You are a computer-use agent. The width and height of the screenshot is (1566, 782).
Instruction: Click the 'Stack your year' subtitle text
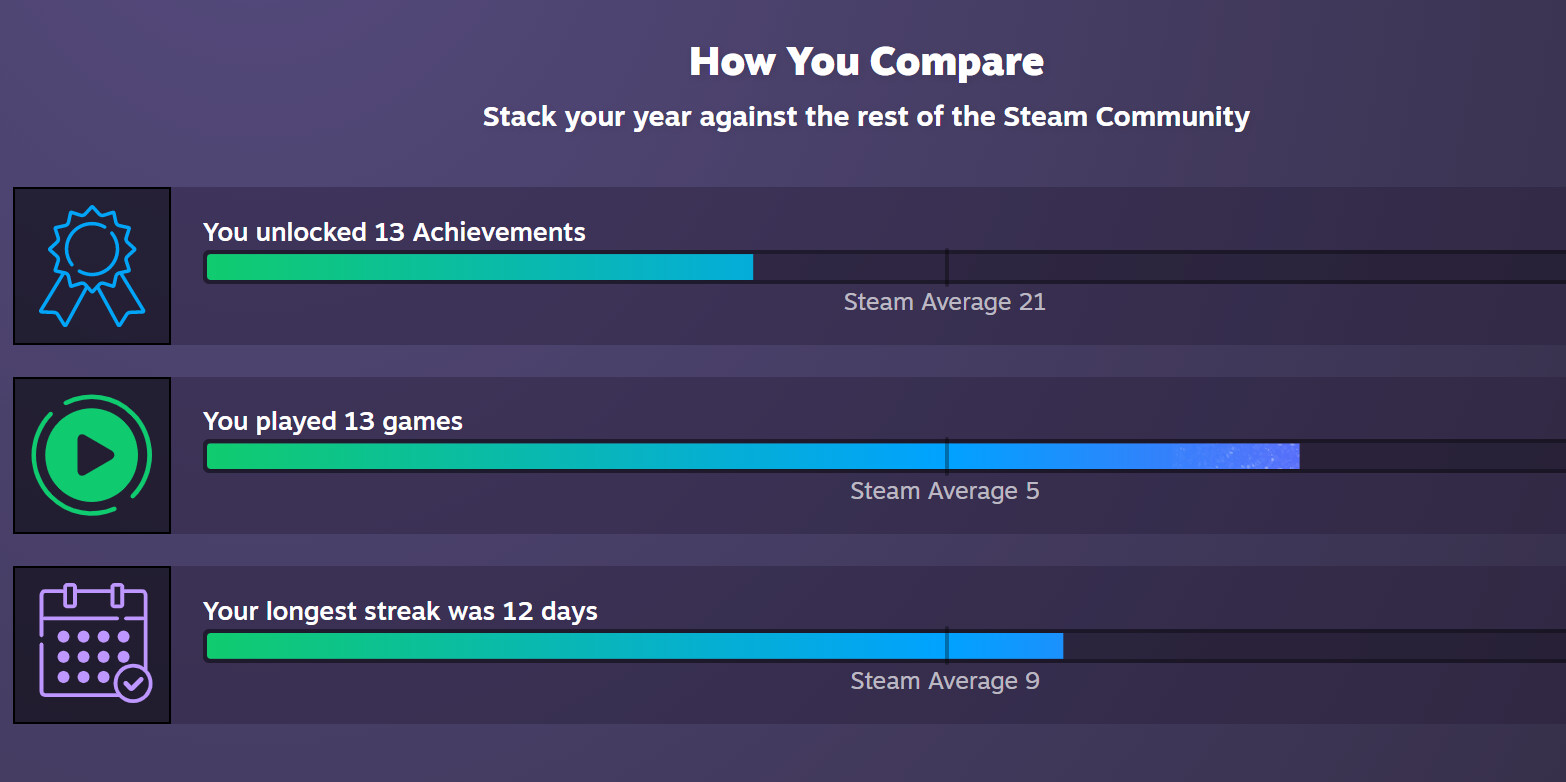[x=867, y=117]
